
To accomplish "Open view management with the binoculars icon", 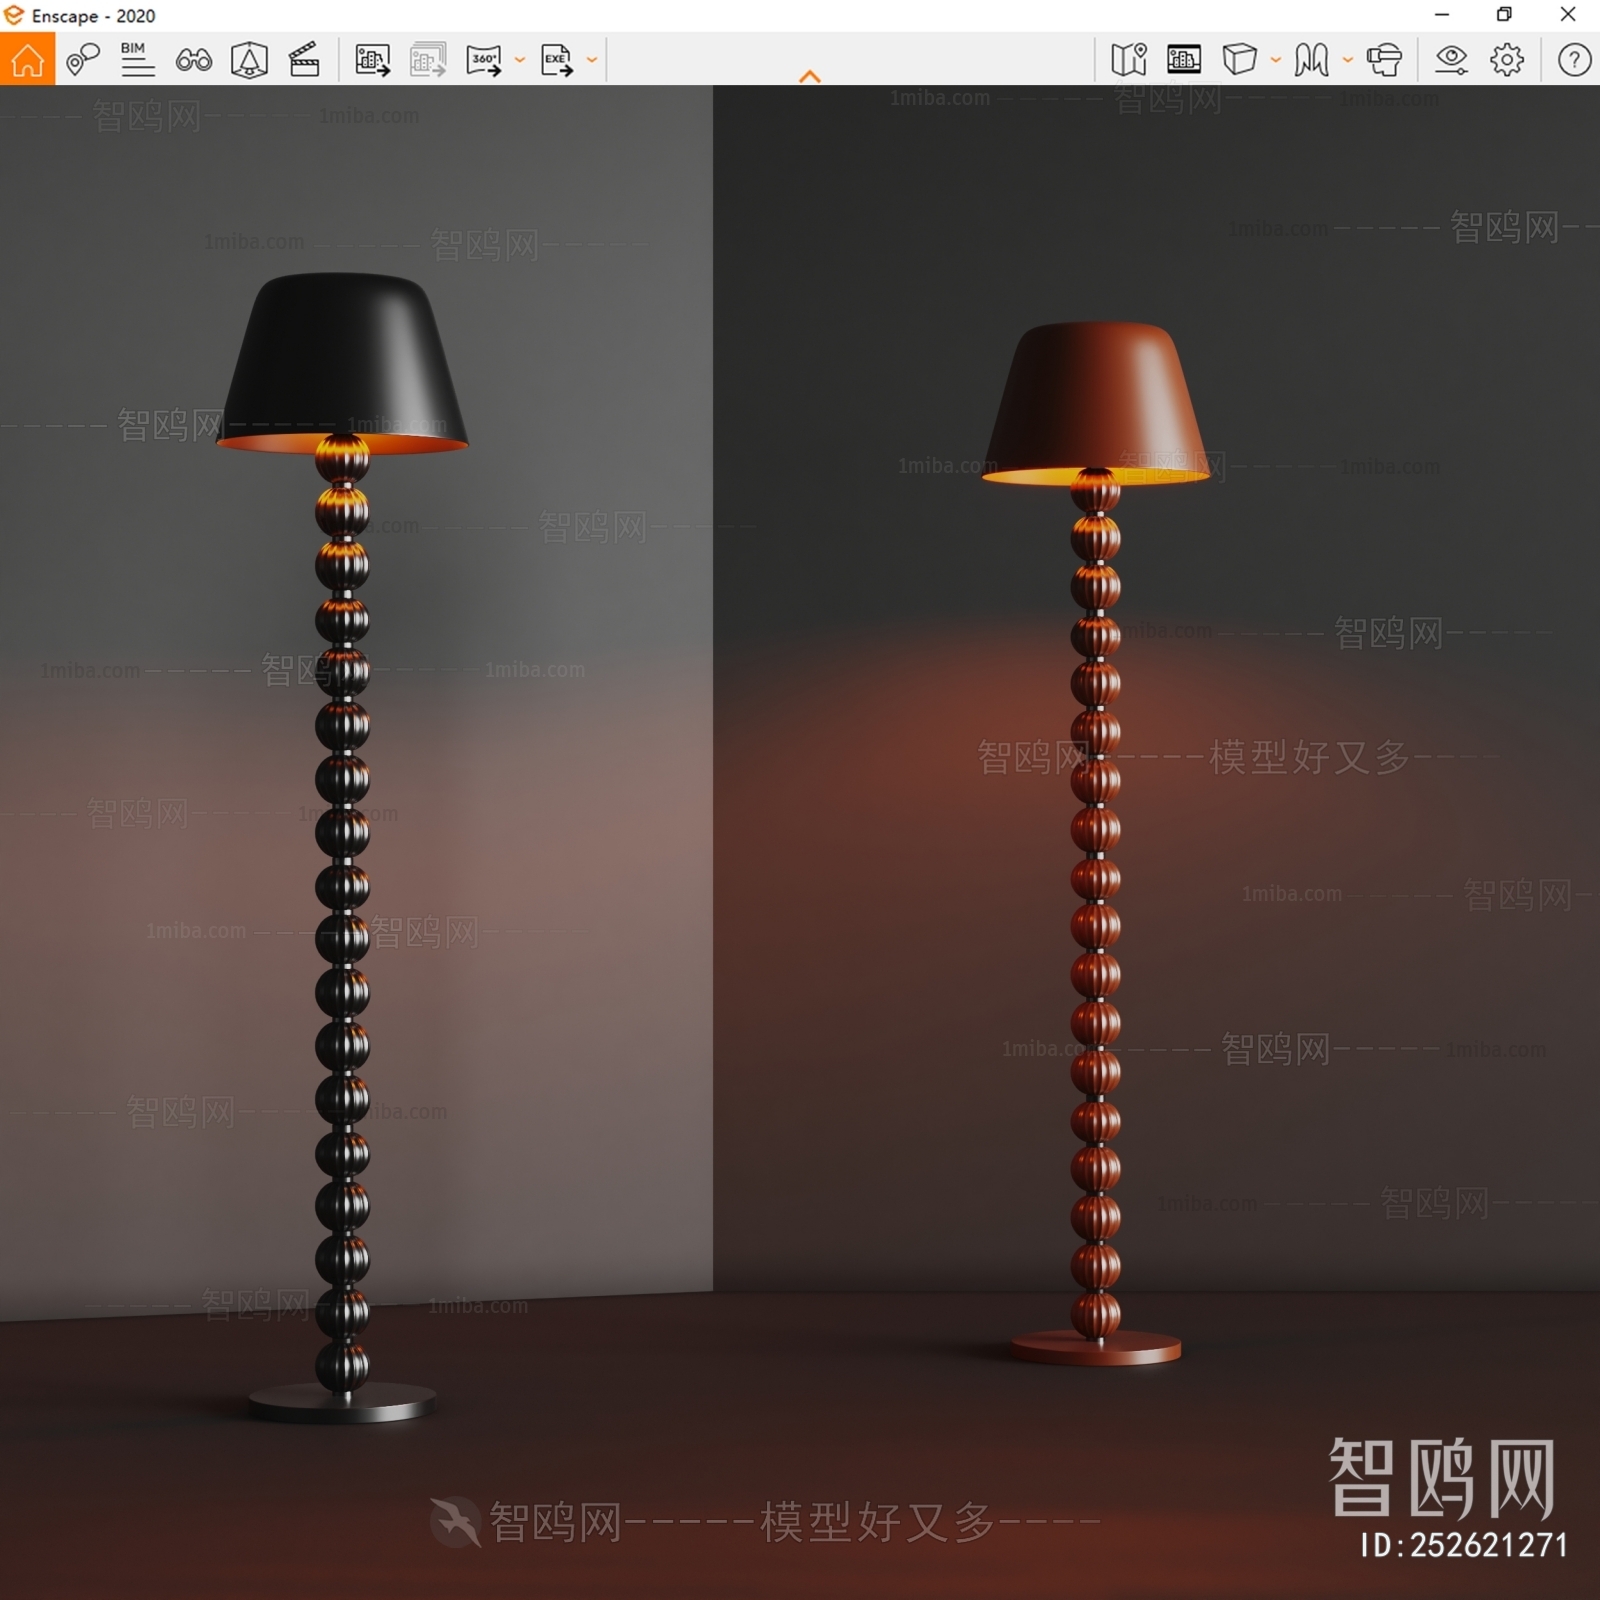I will (x=193, y=60).
